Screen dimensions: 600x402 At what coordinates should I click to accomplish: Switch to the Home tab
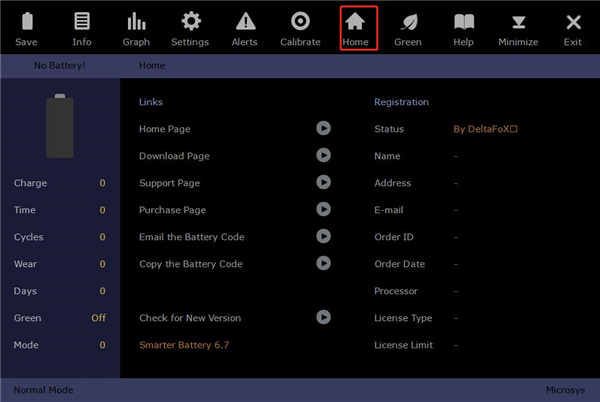pos(355,28)
